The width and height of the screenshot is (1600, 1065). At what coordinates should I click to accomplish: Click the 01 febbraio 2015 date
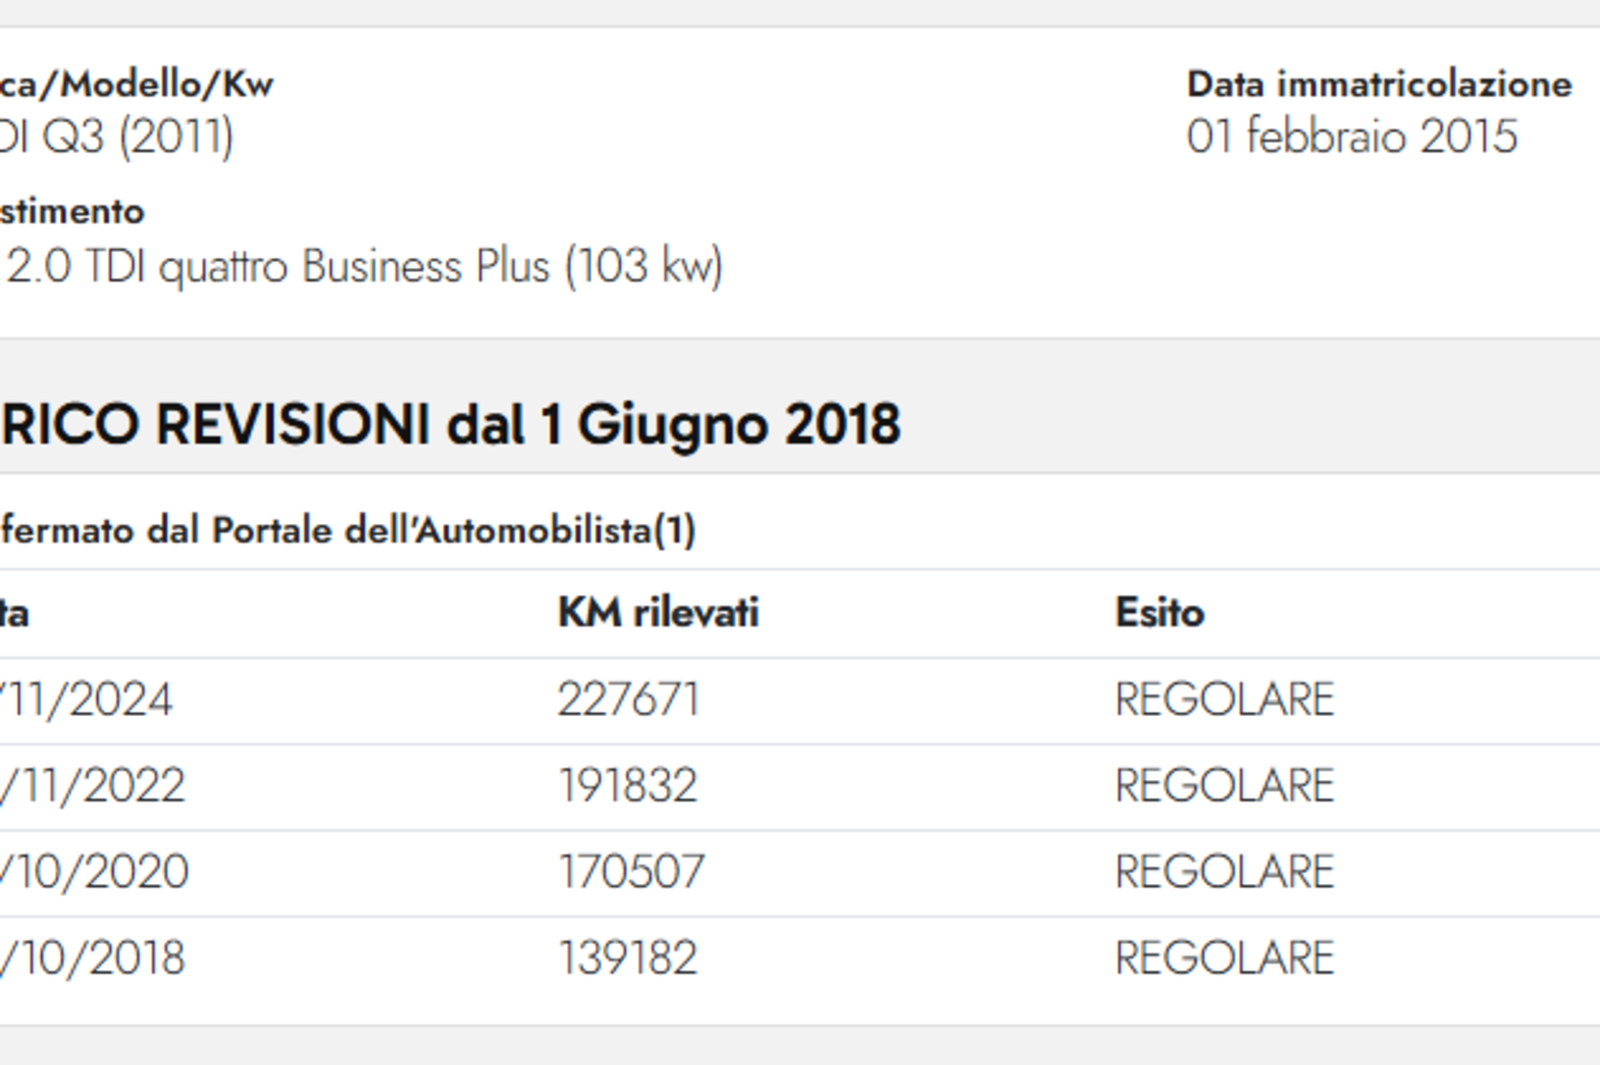(x=1352, y=136)
